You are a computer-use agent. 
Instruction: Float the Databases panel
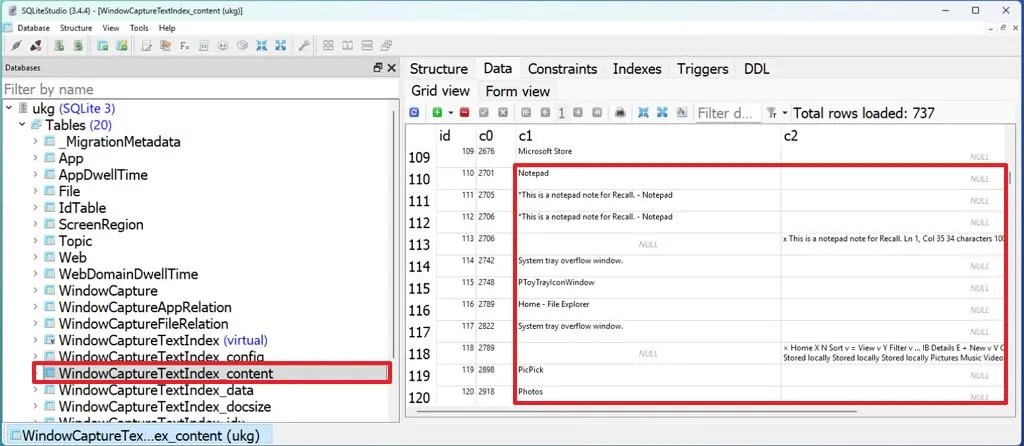point(377,67)
